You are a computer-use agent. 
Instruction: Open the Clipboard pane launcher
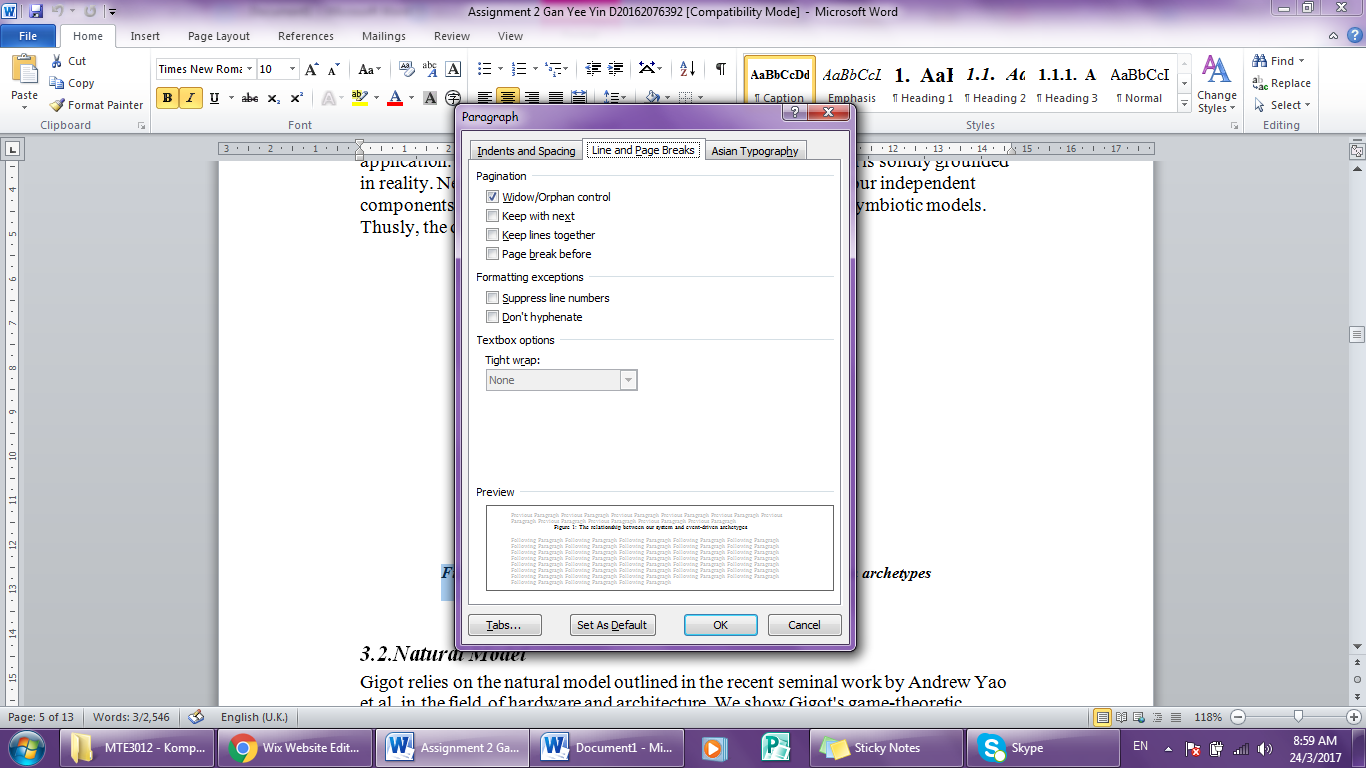click(141, 126)
